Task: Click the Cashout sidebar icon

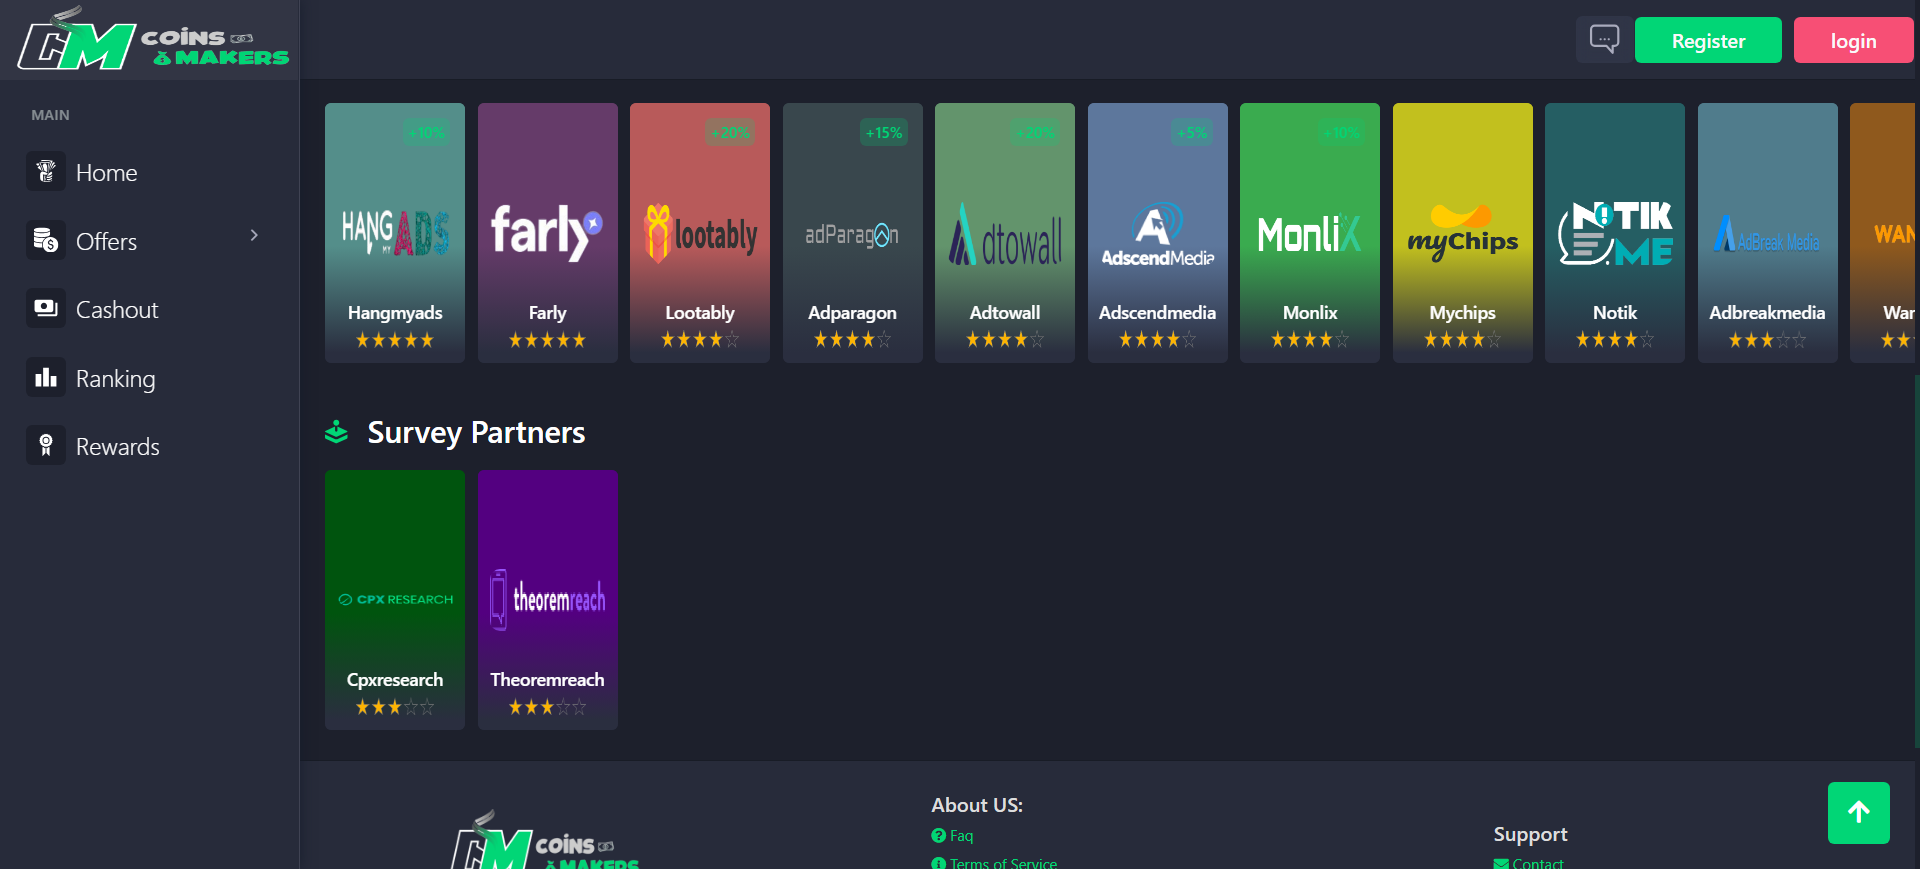Action: click(x=46, y=309)
